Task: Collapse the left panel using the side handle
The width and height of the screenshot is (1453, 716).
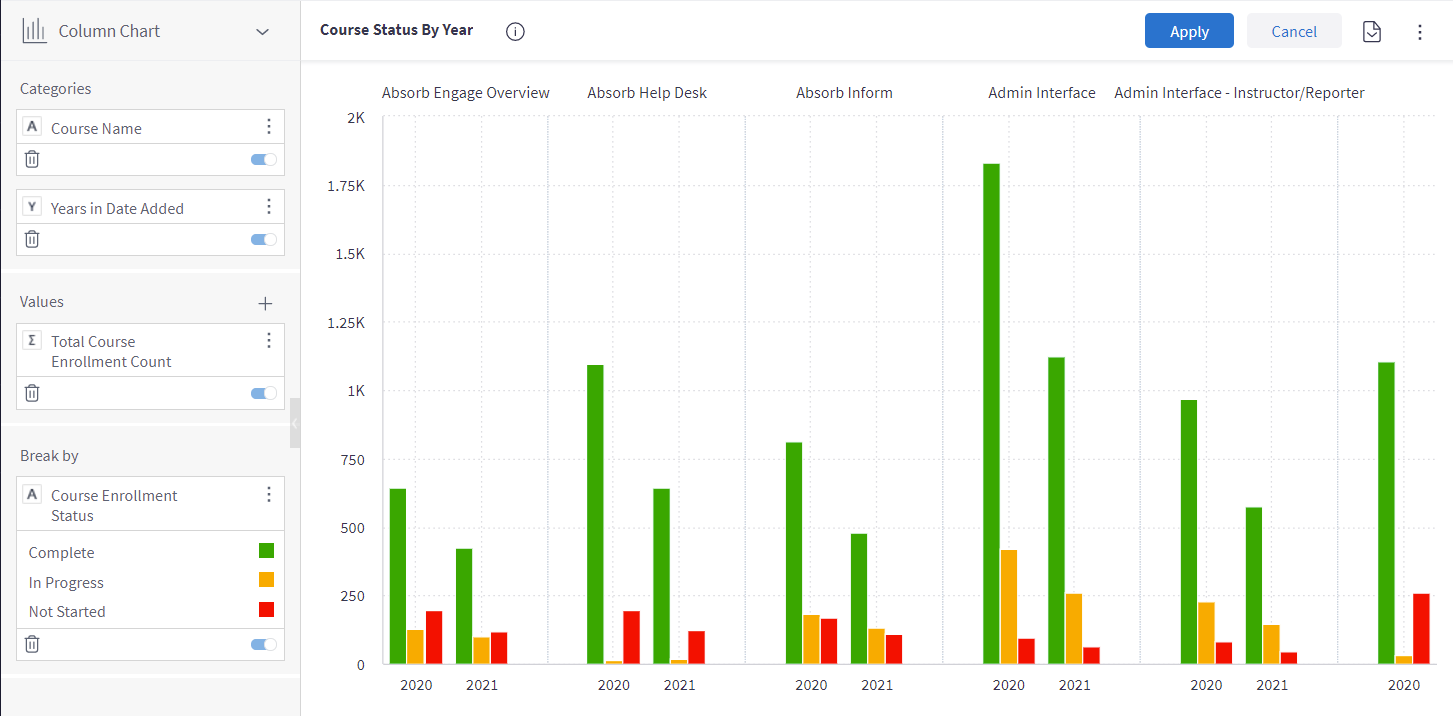Action: pyautogui.click(x=295, y=423)
